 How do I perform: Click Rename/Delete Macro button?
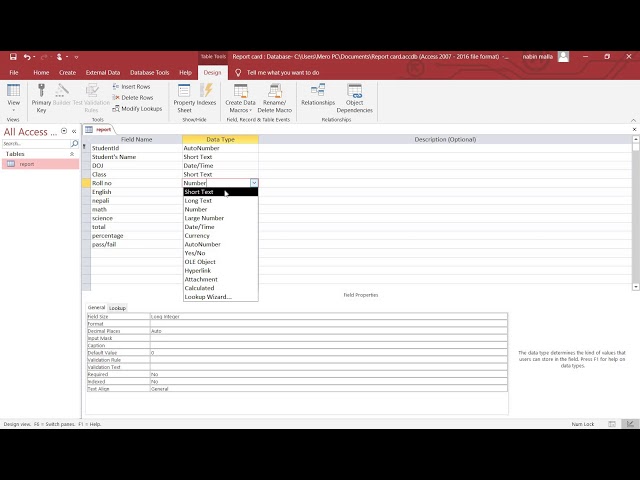coord(275,98)
